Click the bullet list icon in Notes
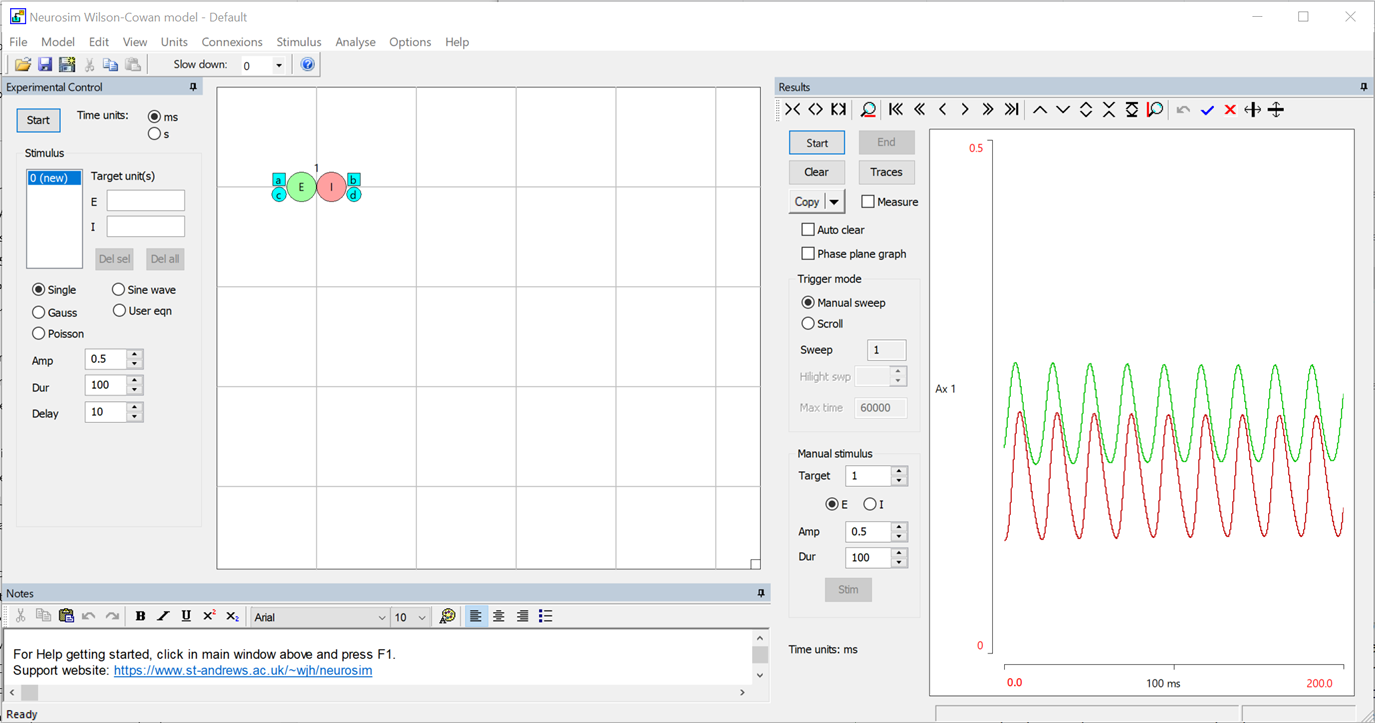 [x=545, y=617]
